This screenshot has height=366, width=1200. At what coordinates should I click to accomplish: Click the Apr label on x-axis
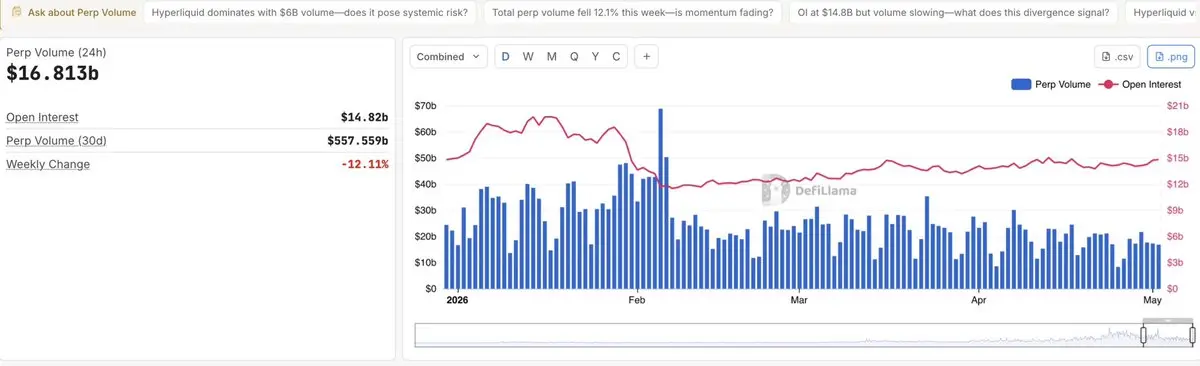pos(978,299)
